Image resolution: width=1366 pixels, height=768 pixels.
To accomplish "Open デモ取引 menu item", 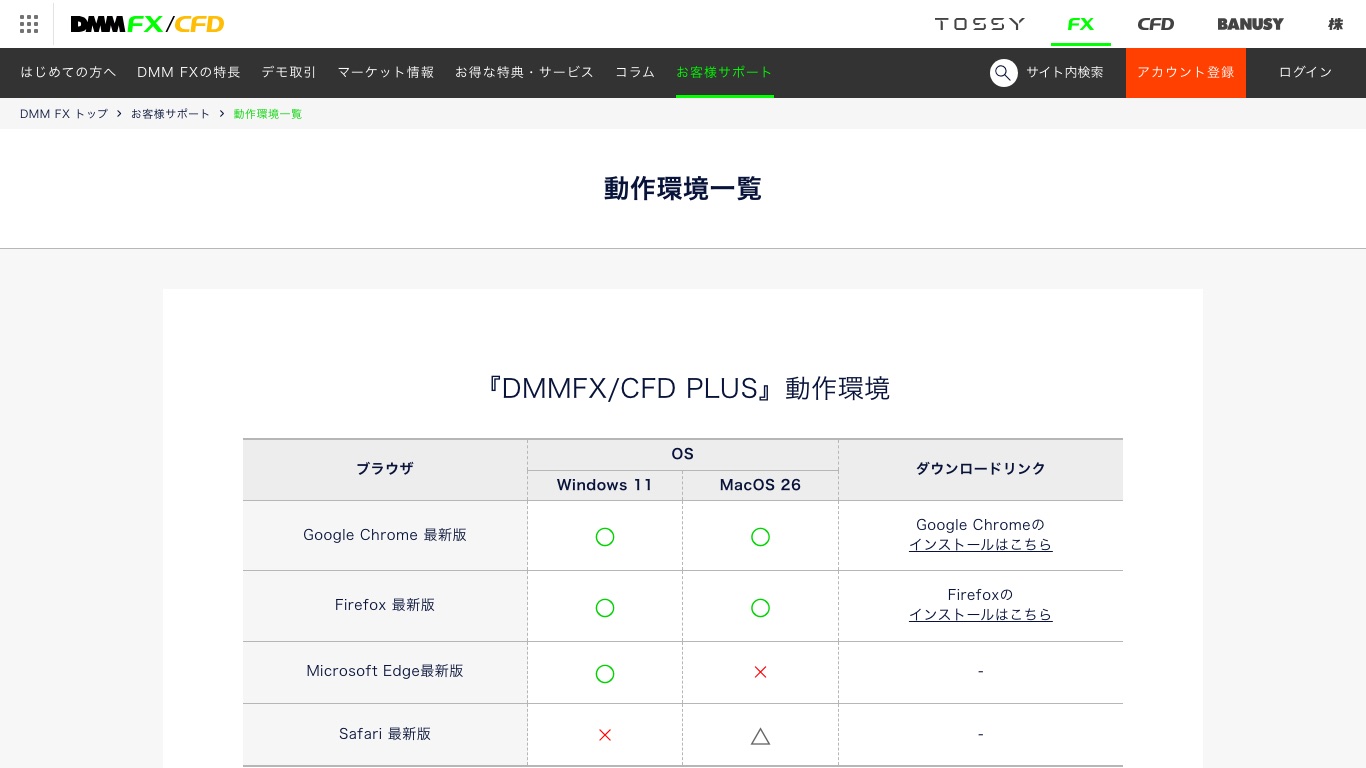I will pyautogui.click(x=289, y=72).
